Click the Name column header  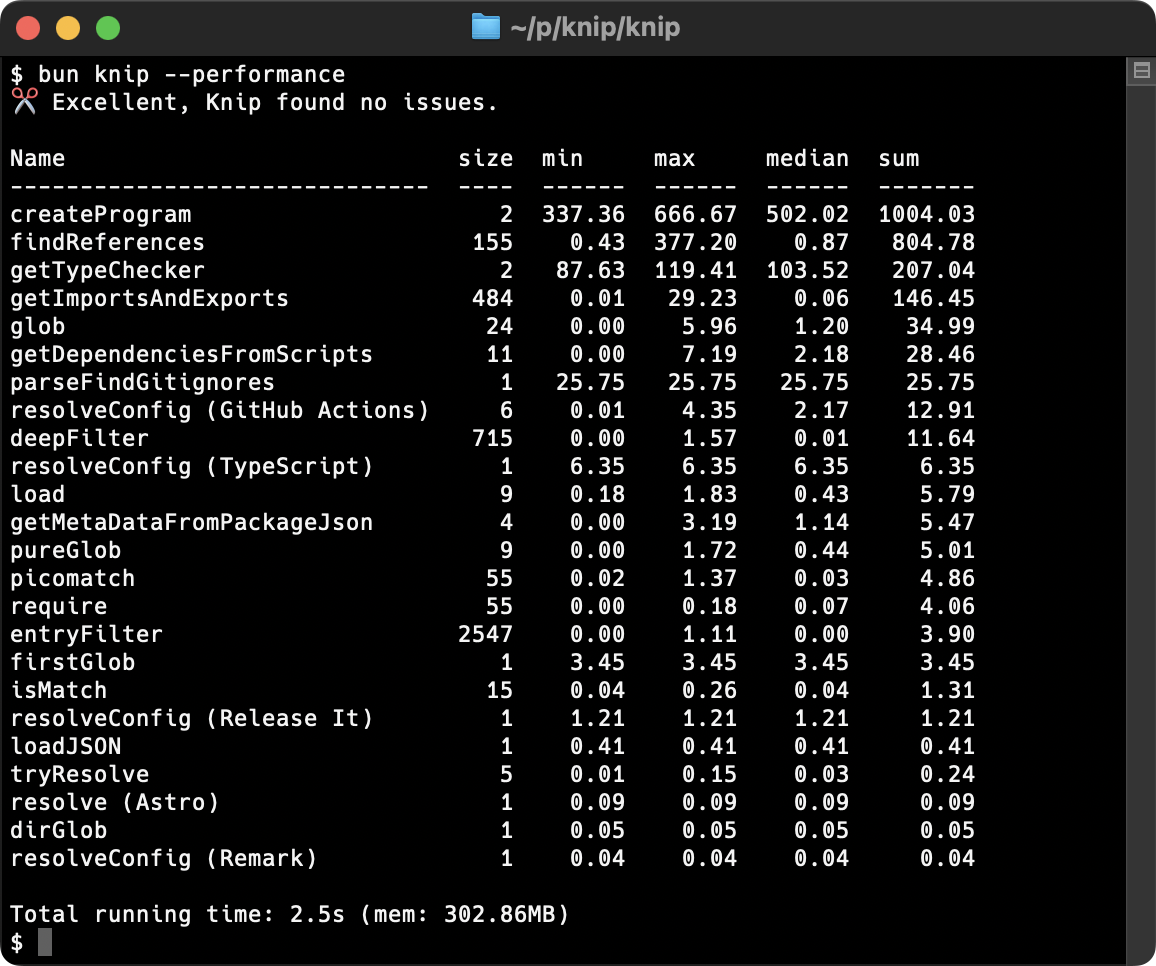click(x=38, y=158)
